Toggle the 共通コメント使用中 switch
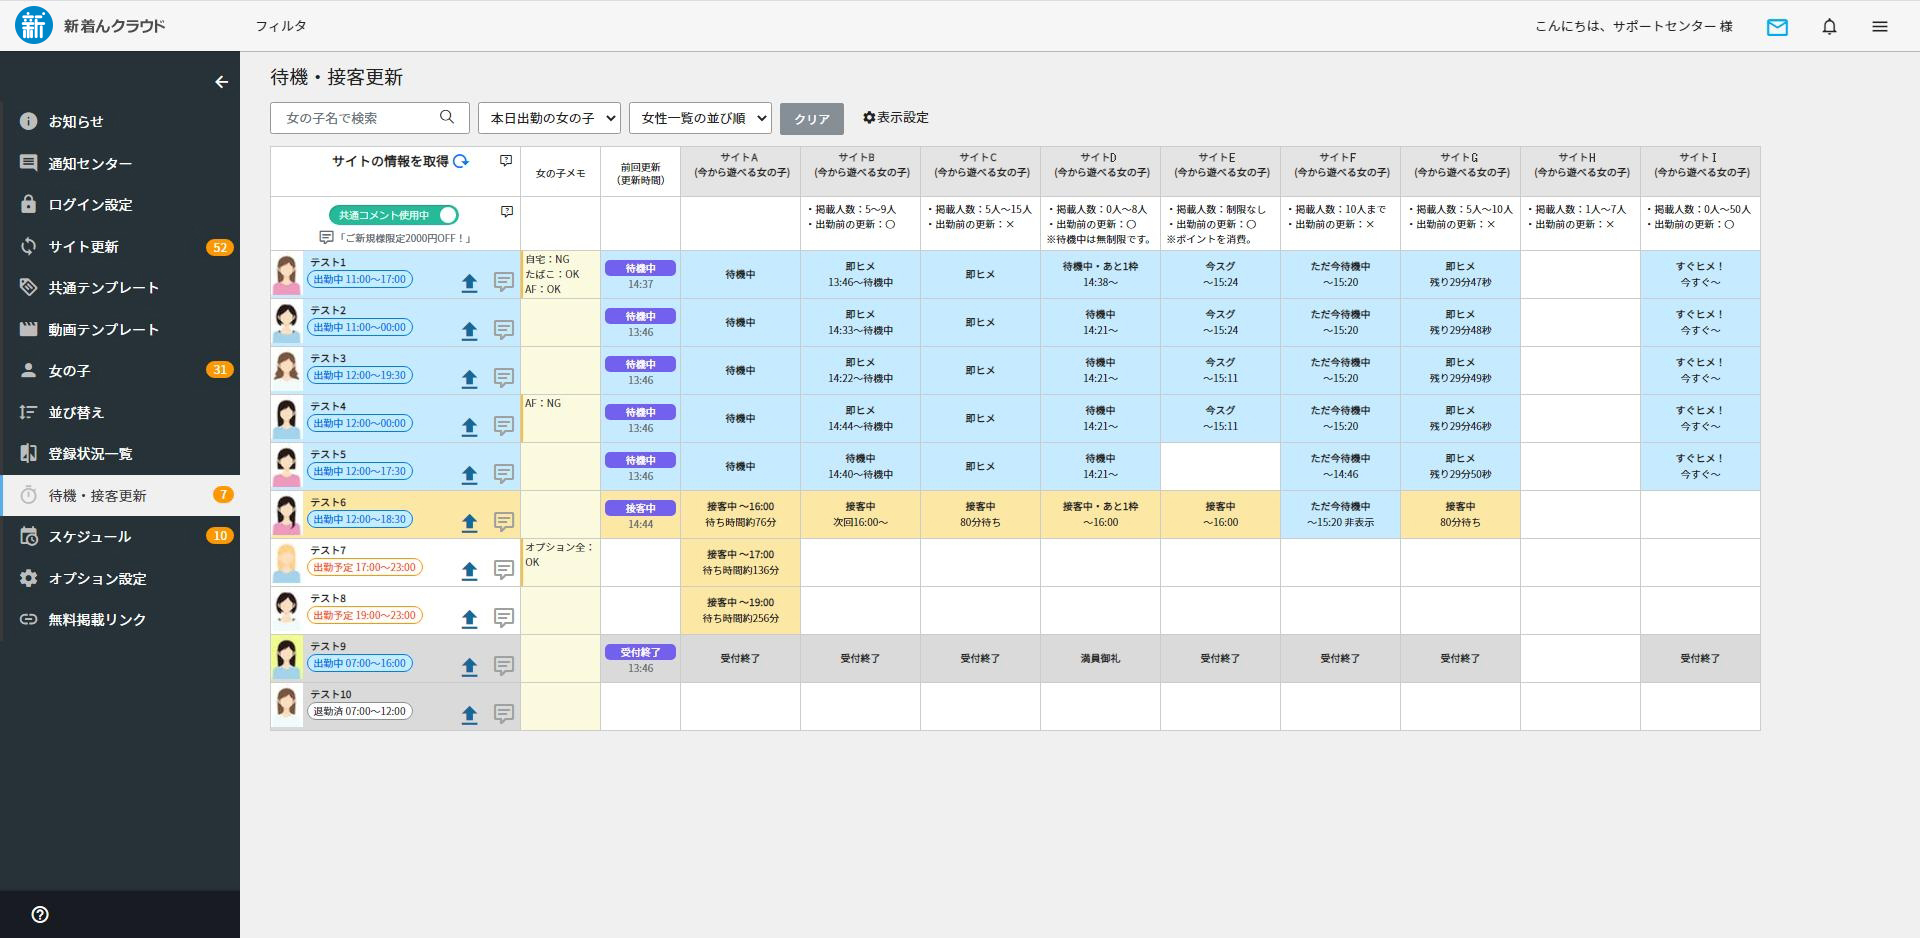Screen dimensions: 1920x938 pos(446,215)
